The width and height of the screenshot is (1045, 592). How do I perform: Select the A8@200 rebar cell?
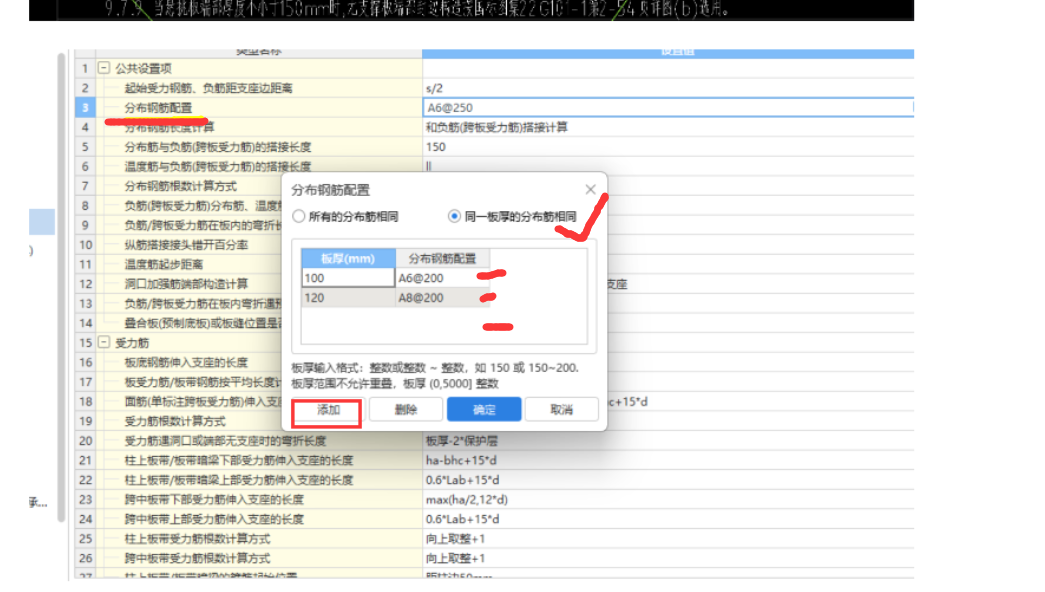[443, 298]
